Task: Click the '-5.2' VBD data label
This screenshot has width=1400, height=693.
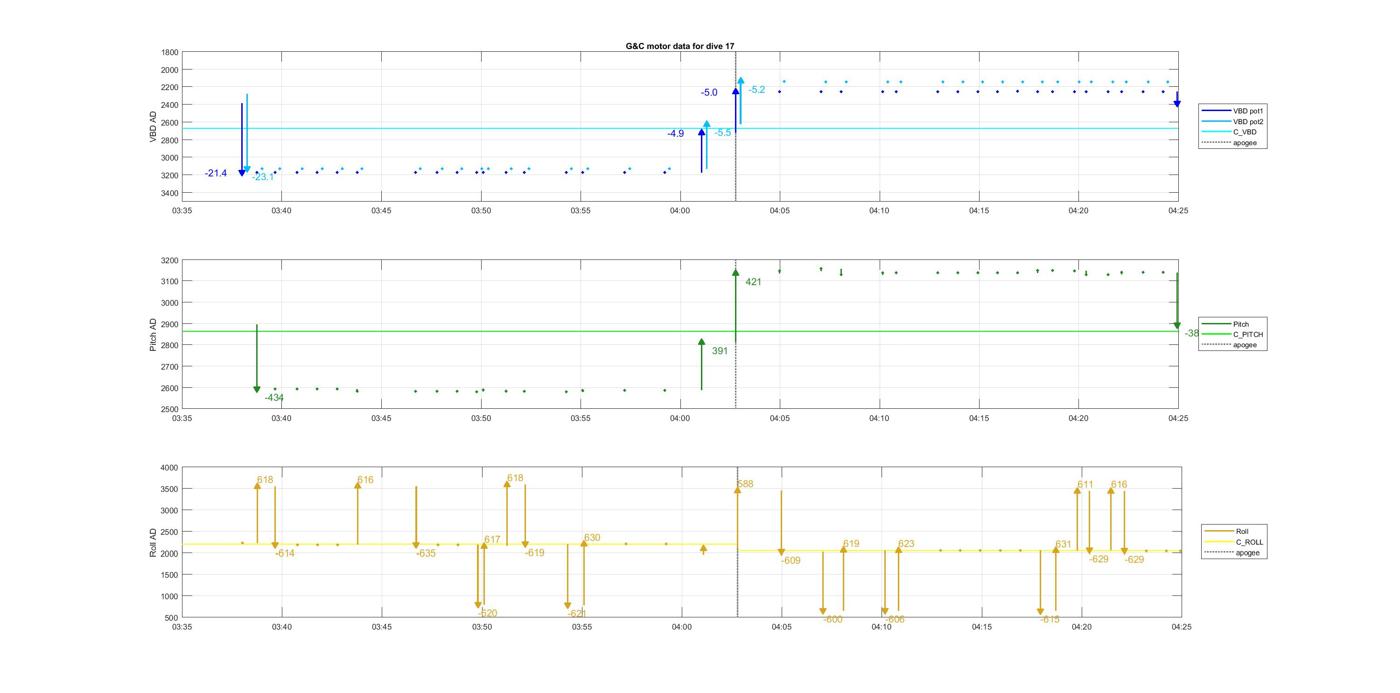Action: pos(757,90)
